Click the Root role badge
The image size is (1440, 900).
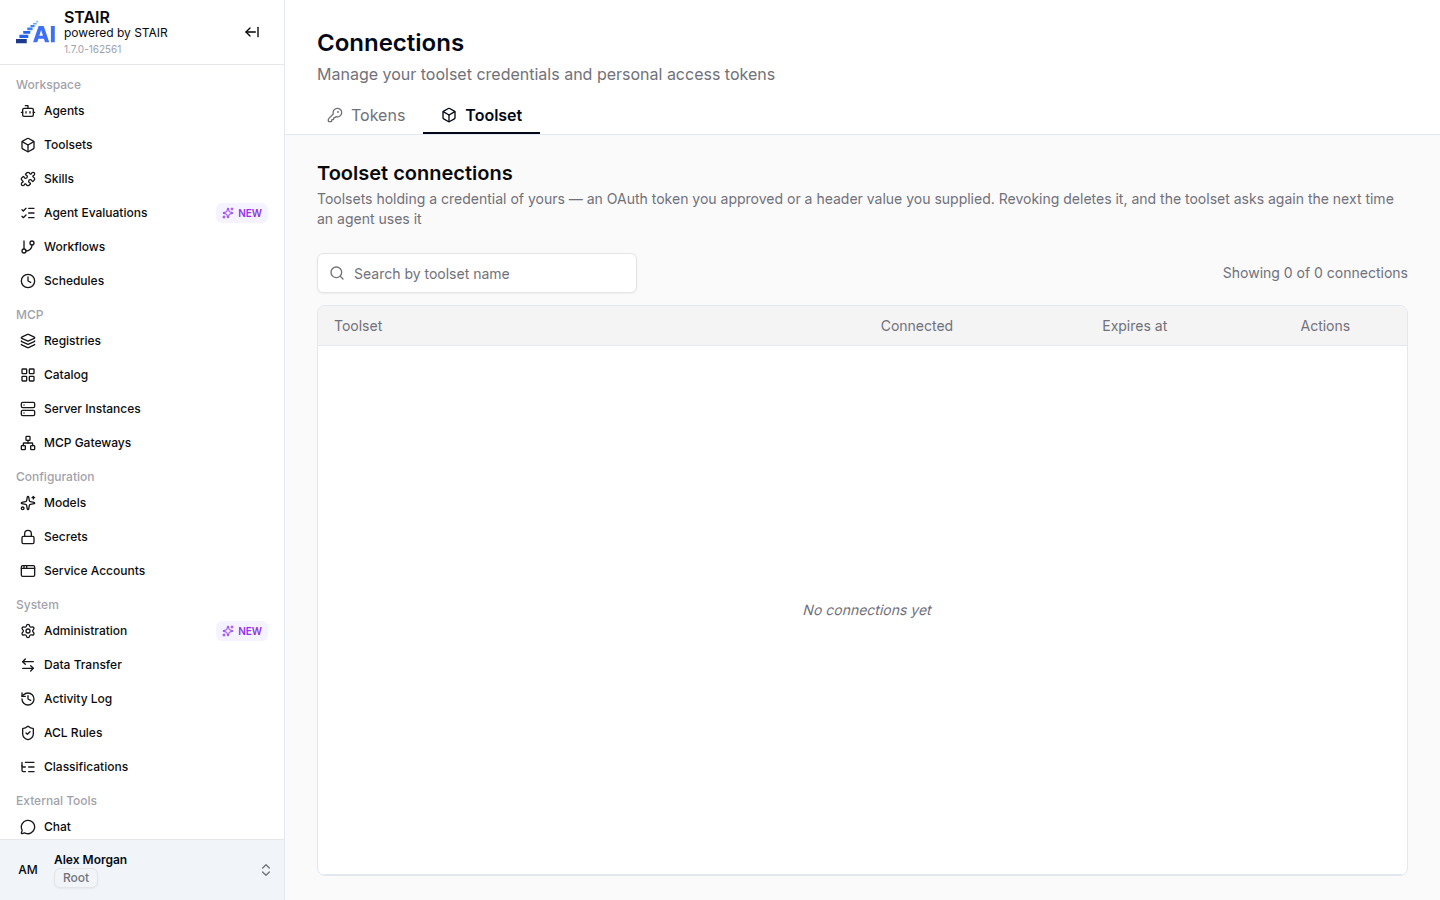[76, 878]
